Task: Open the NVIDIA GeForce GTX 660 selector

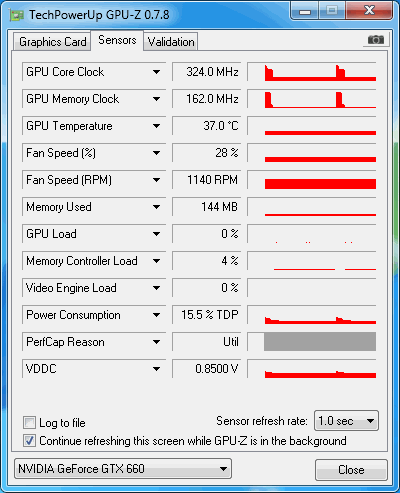Action: tap(123, 469)
